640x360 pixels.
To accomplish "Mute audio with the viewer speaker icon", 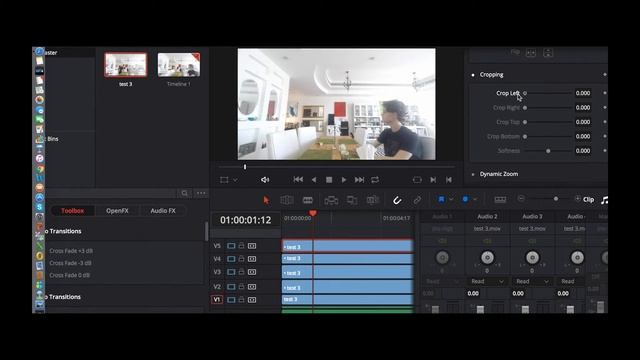I will click(265, 180).
